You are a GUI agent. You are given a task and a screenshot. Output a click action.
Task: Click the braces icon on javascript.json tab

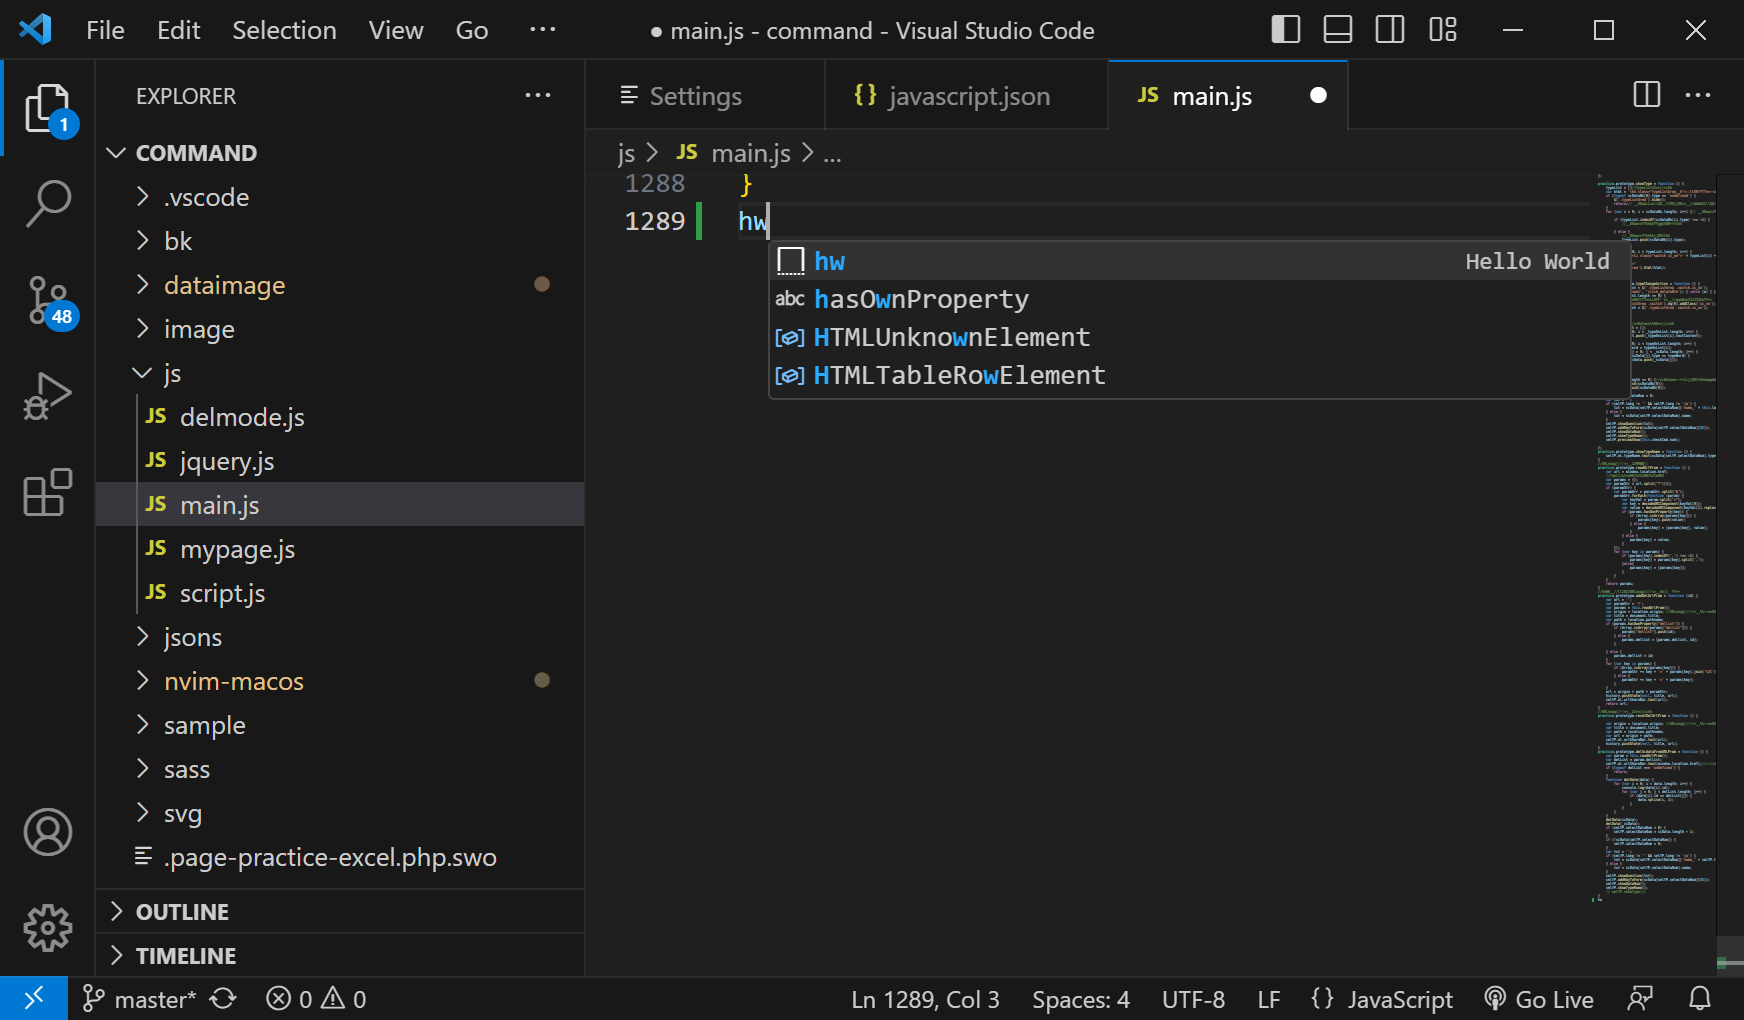click(865, 95)
